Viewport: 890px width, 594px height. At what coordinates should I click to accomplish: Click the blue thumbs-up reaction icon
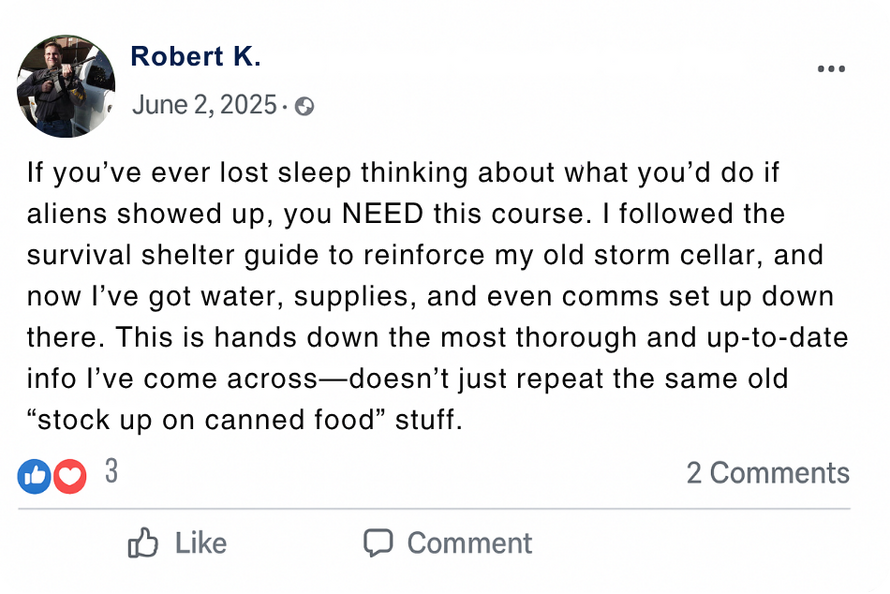[x=35, y=476]
